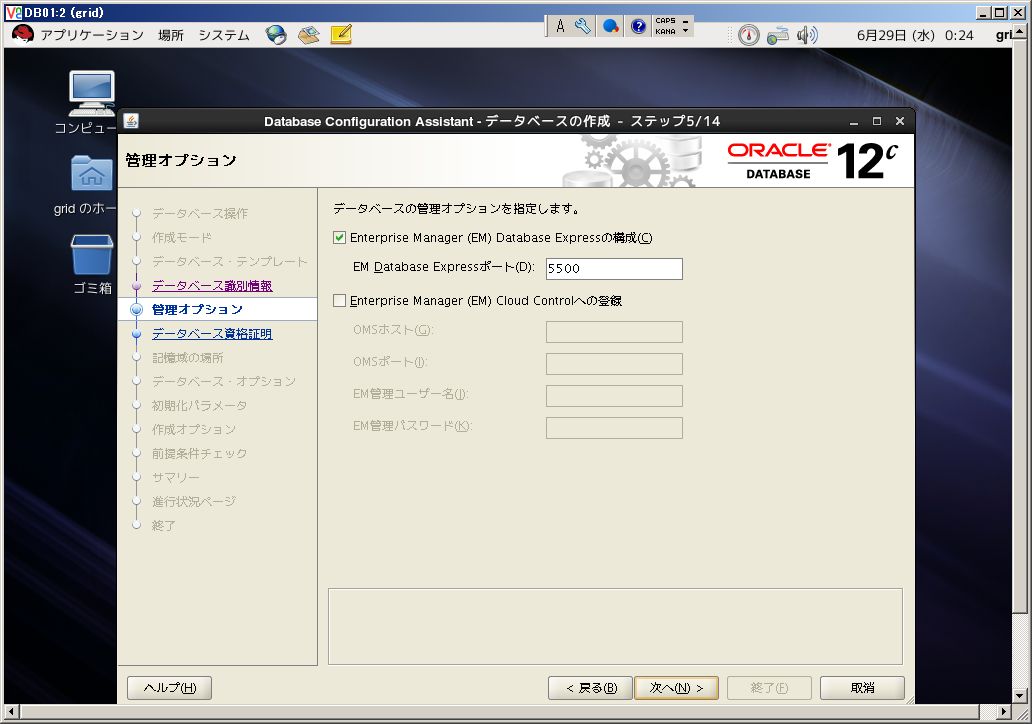Open the input method help question icon
Image resolution: width=1032 pixels, height=724 pixels.
pyautogui.click(x=638, y=26)
